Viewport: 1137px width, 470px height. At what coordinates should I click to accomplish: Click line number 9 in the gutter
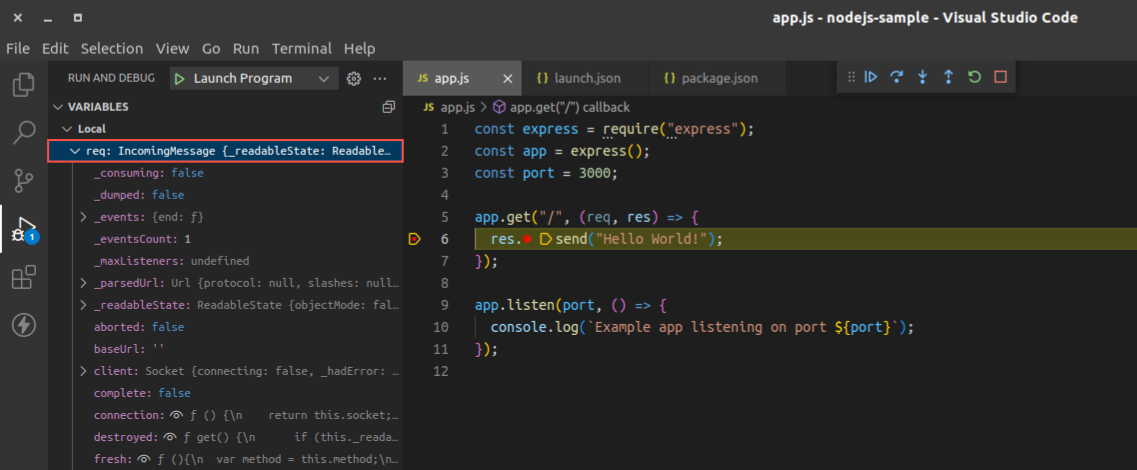[x=445, y=305]
